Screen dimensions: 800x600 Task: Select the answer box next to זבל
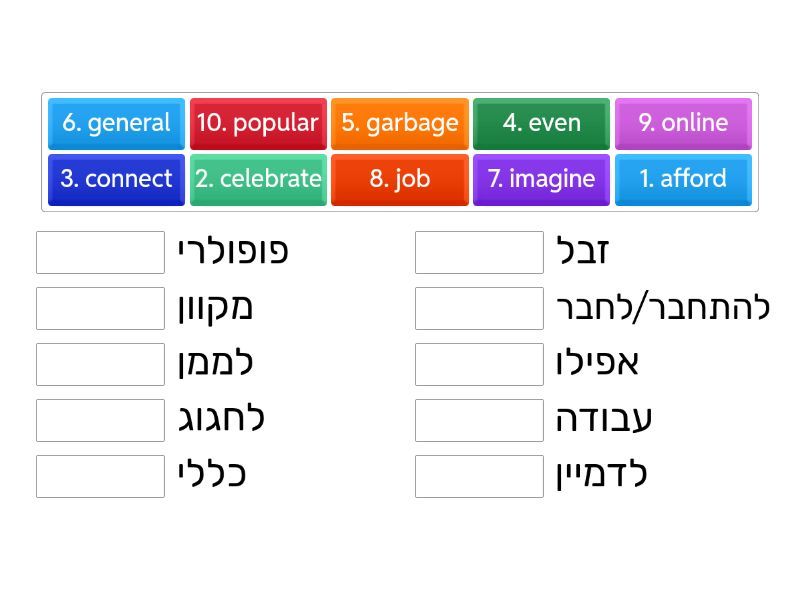click(x=479, y=252)
